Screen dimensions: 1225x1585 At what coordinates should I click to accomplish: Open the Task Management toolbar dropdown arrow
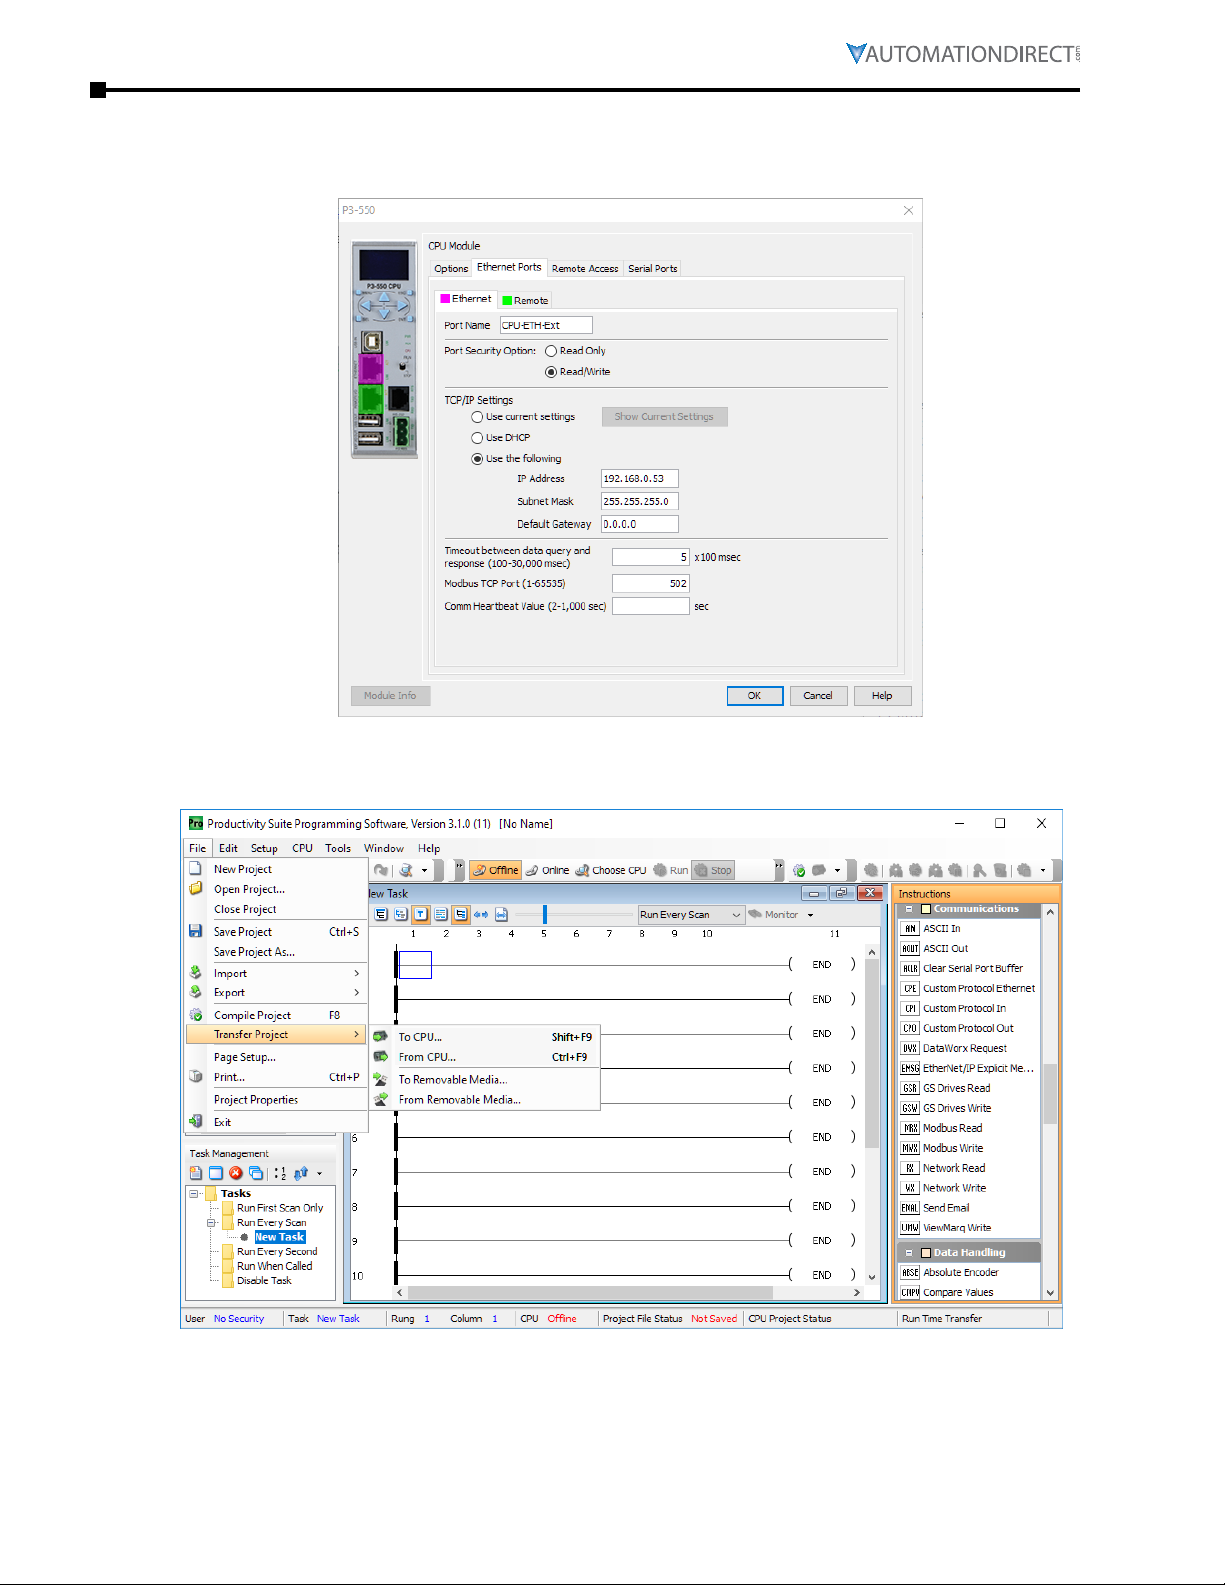pos(319,1174)
